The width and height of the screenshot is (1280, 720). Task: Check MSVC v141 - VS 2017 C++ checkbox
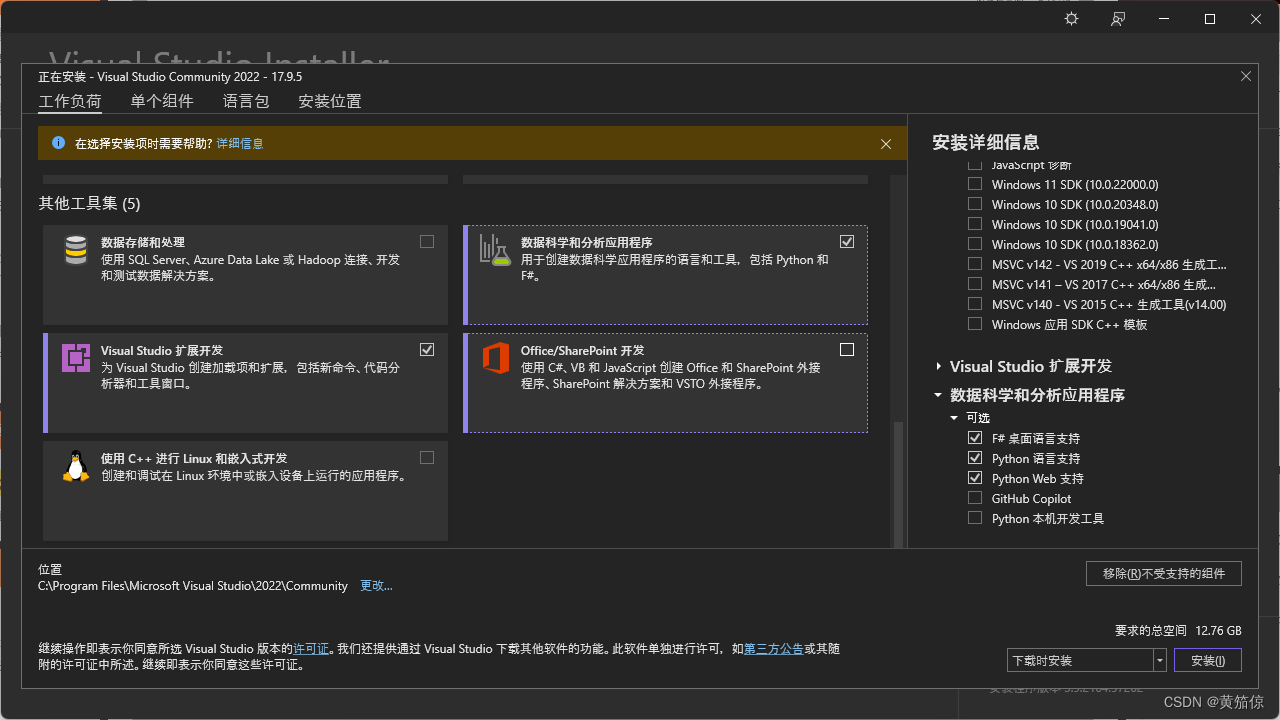coord(975,284)
